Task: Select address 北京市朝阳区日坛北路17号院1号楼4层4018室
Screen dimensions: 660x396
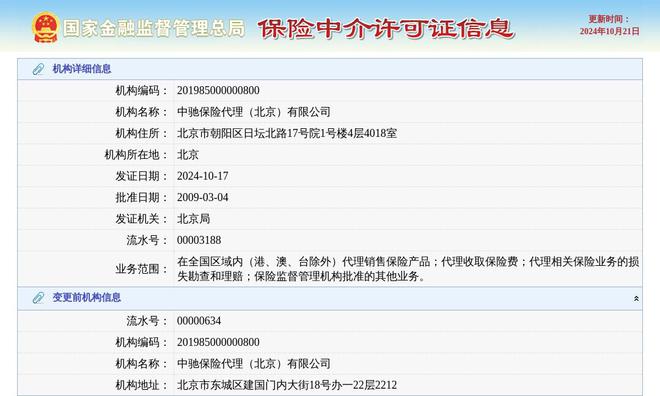Action: click(x=287, y=133)
